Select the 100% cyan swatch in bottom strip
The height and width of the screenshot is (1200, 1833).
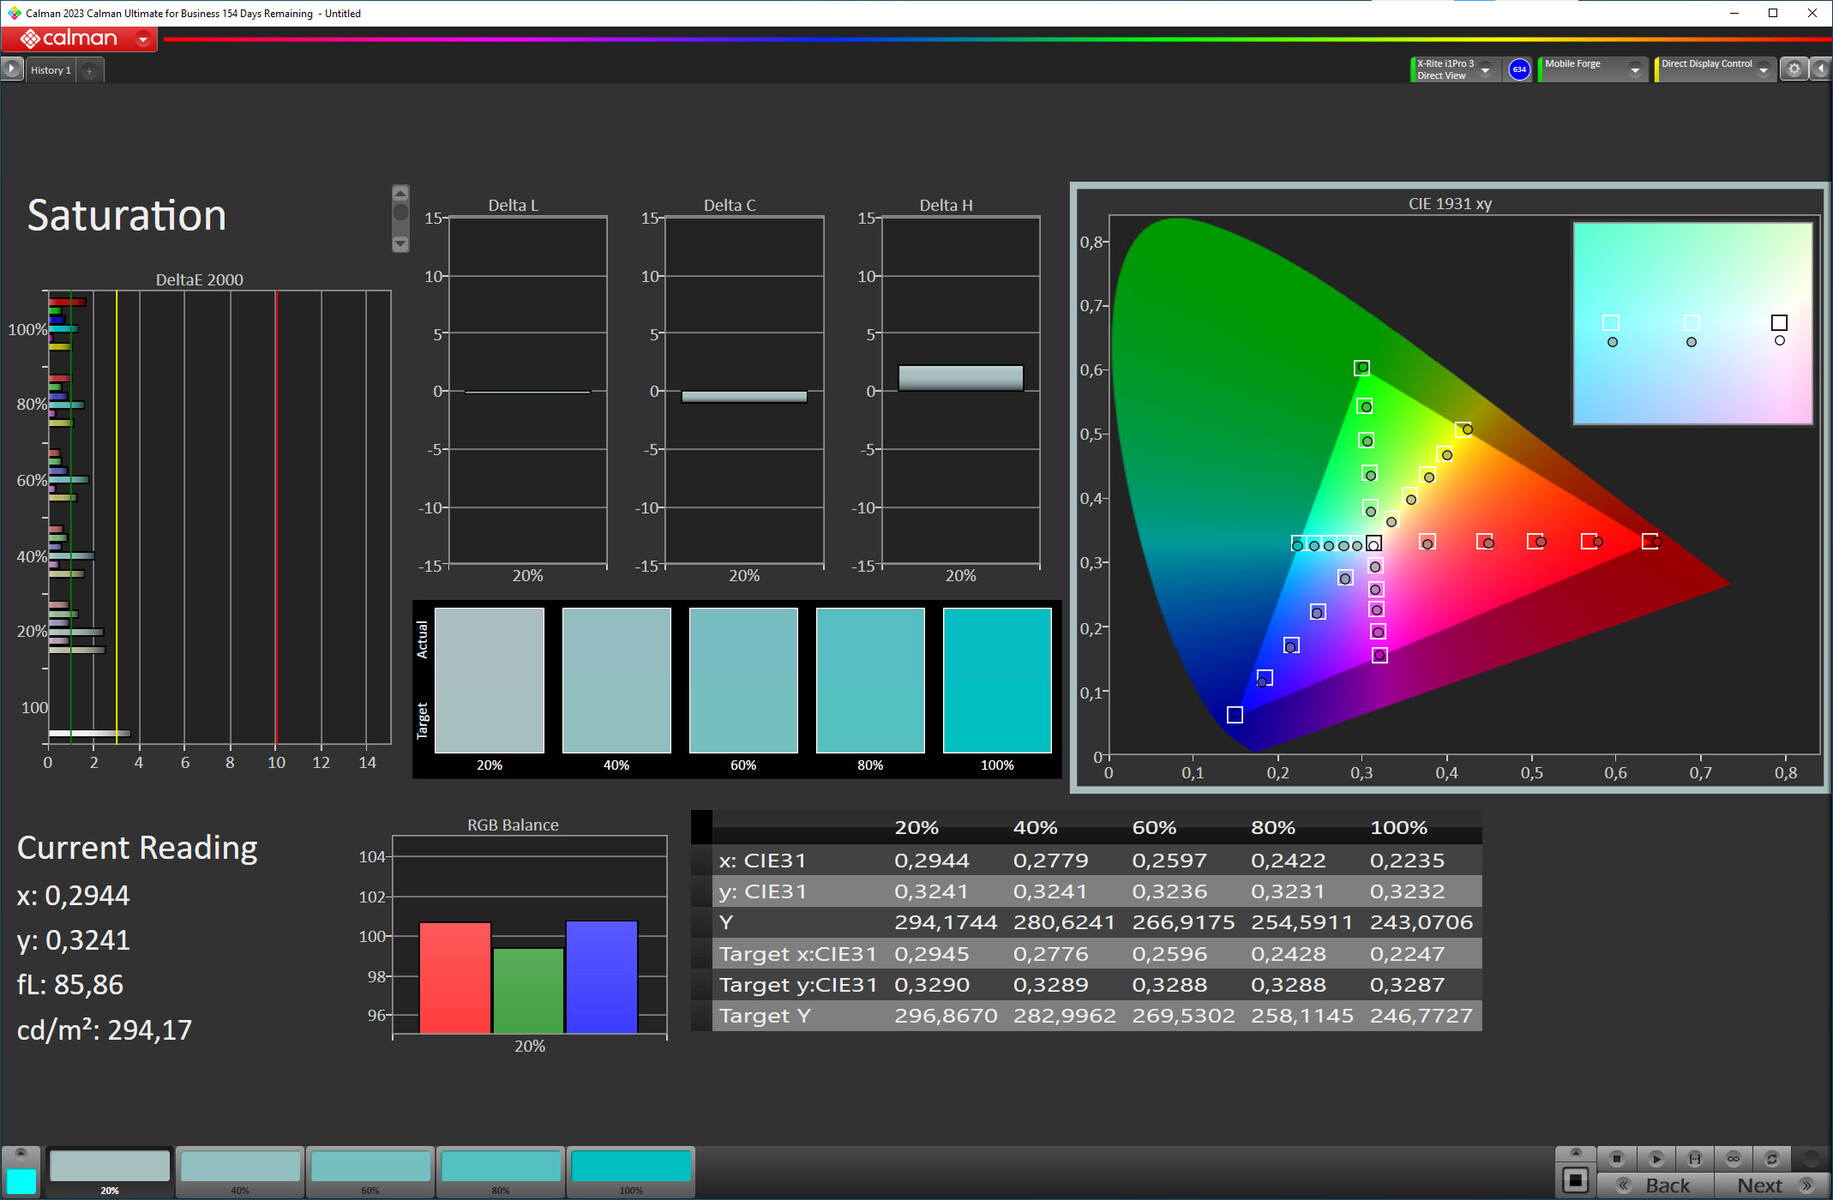pyautogui.click(x=630, y=1168)
